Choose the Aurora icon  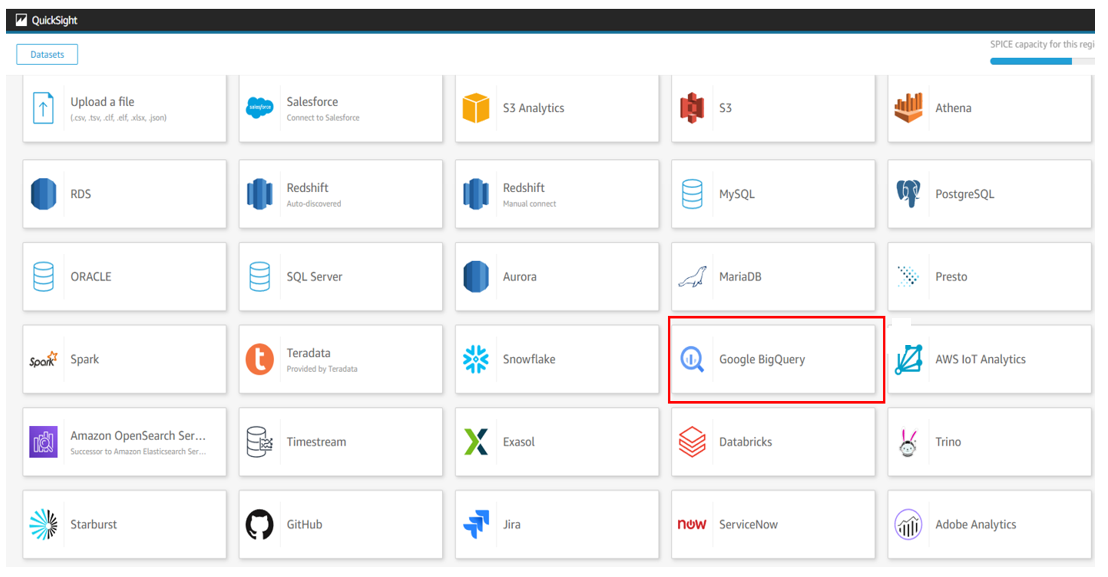point(476,277)
